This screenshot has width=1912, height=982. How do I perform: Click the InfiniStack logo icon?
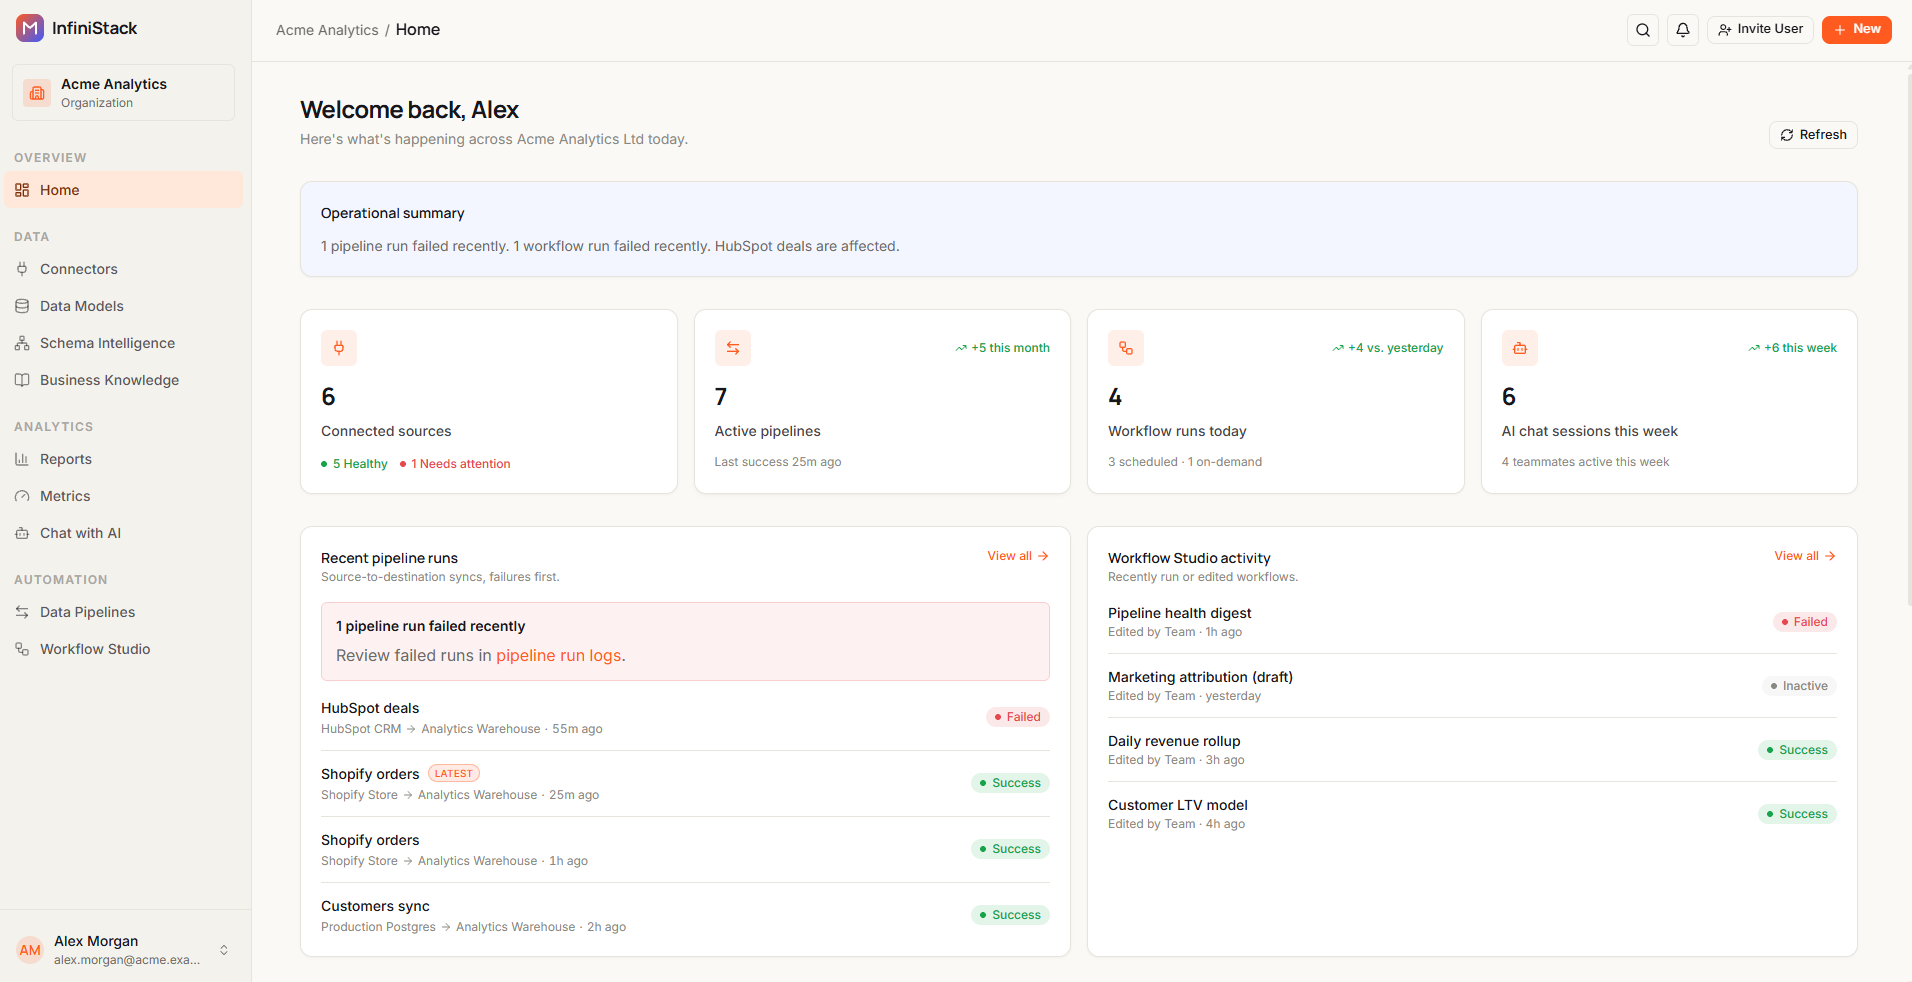tap(30, 28)
